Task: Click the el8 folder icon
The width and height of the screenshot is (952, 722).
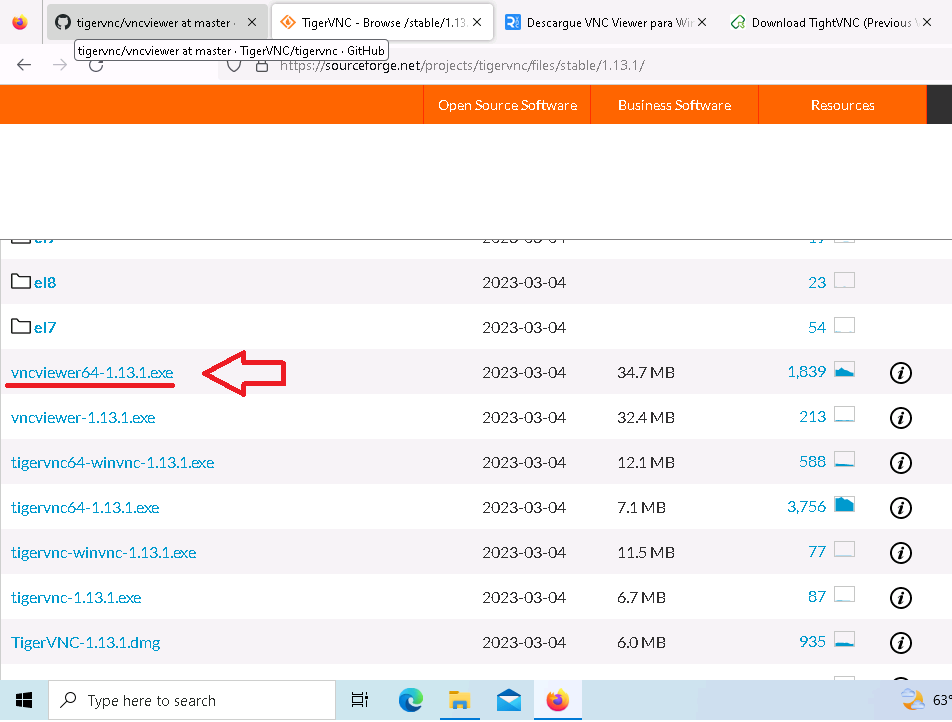Action: pyautogui.click(x=21, y=281)
